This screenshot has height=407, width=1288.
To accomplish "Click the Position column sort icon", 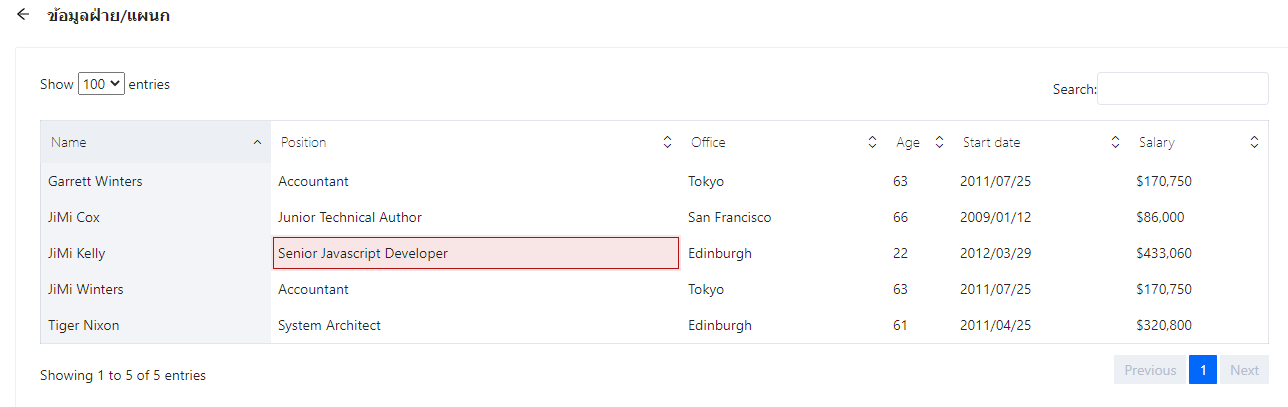I will pos(667,143).
